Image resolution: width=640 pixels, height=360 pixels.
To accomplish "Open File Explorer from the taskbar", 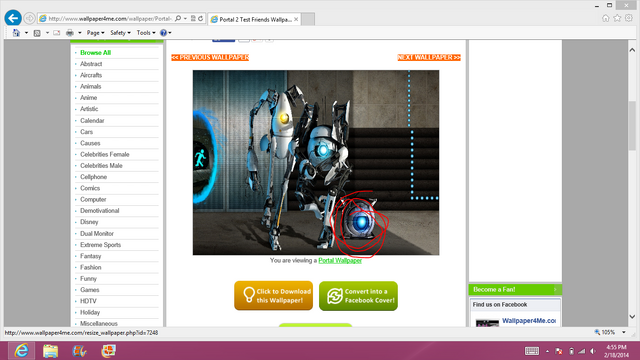I will point(51,351).
